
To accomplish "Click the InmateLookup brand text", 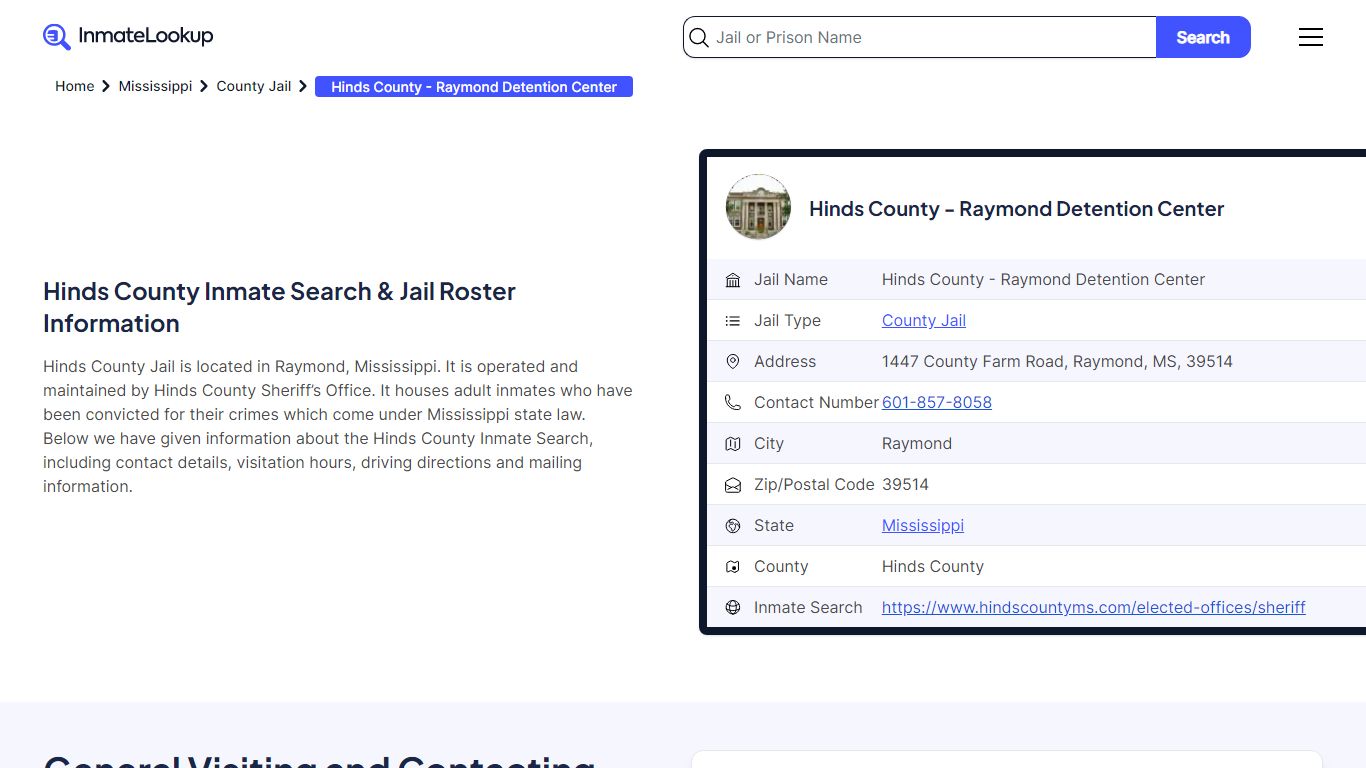I will click(146, 36).
